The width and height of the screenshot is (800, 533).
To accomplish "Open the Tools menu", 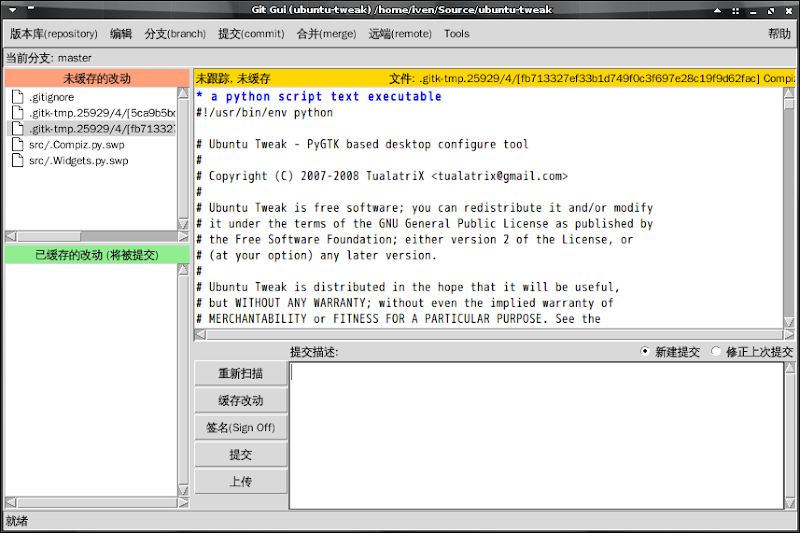I will [x=457, y=34].
